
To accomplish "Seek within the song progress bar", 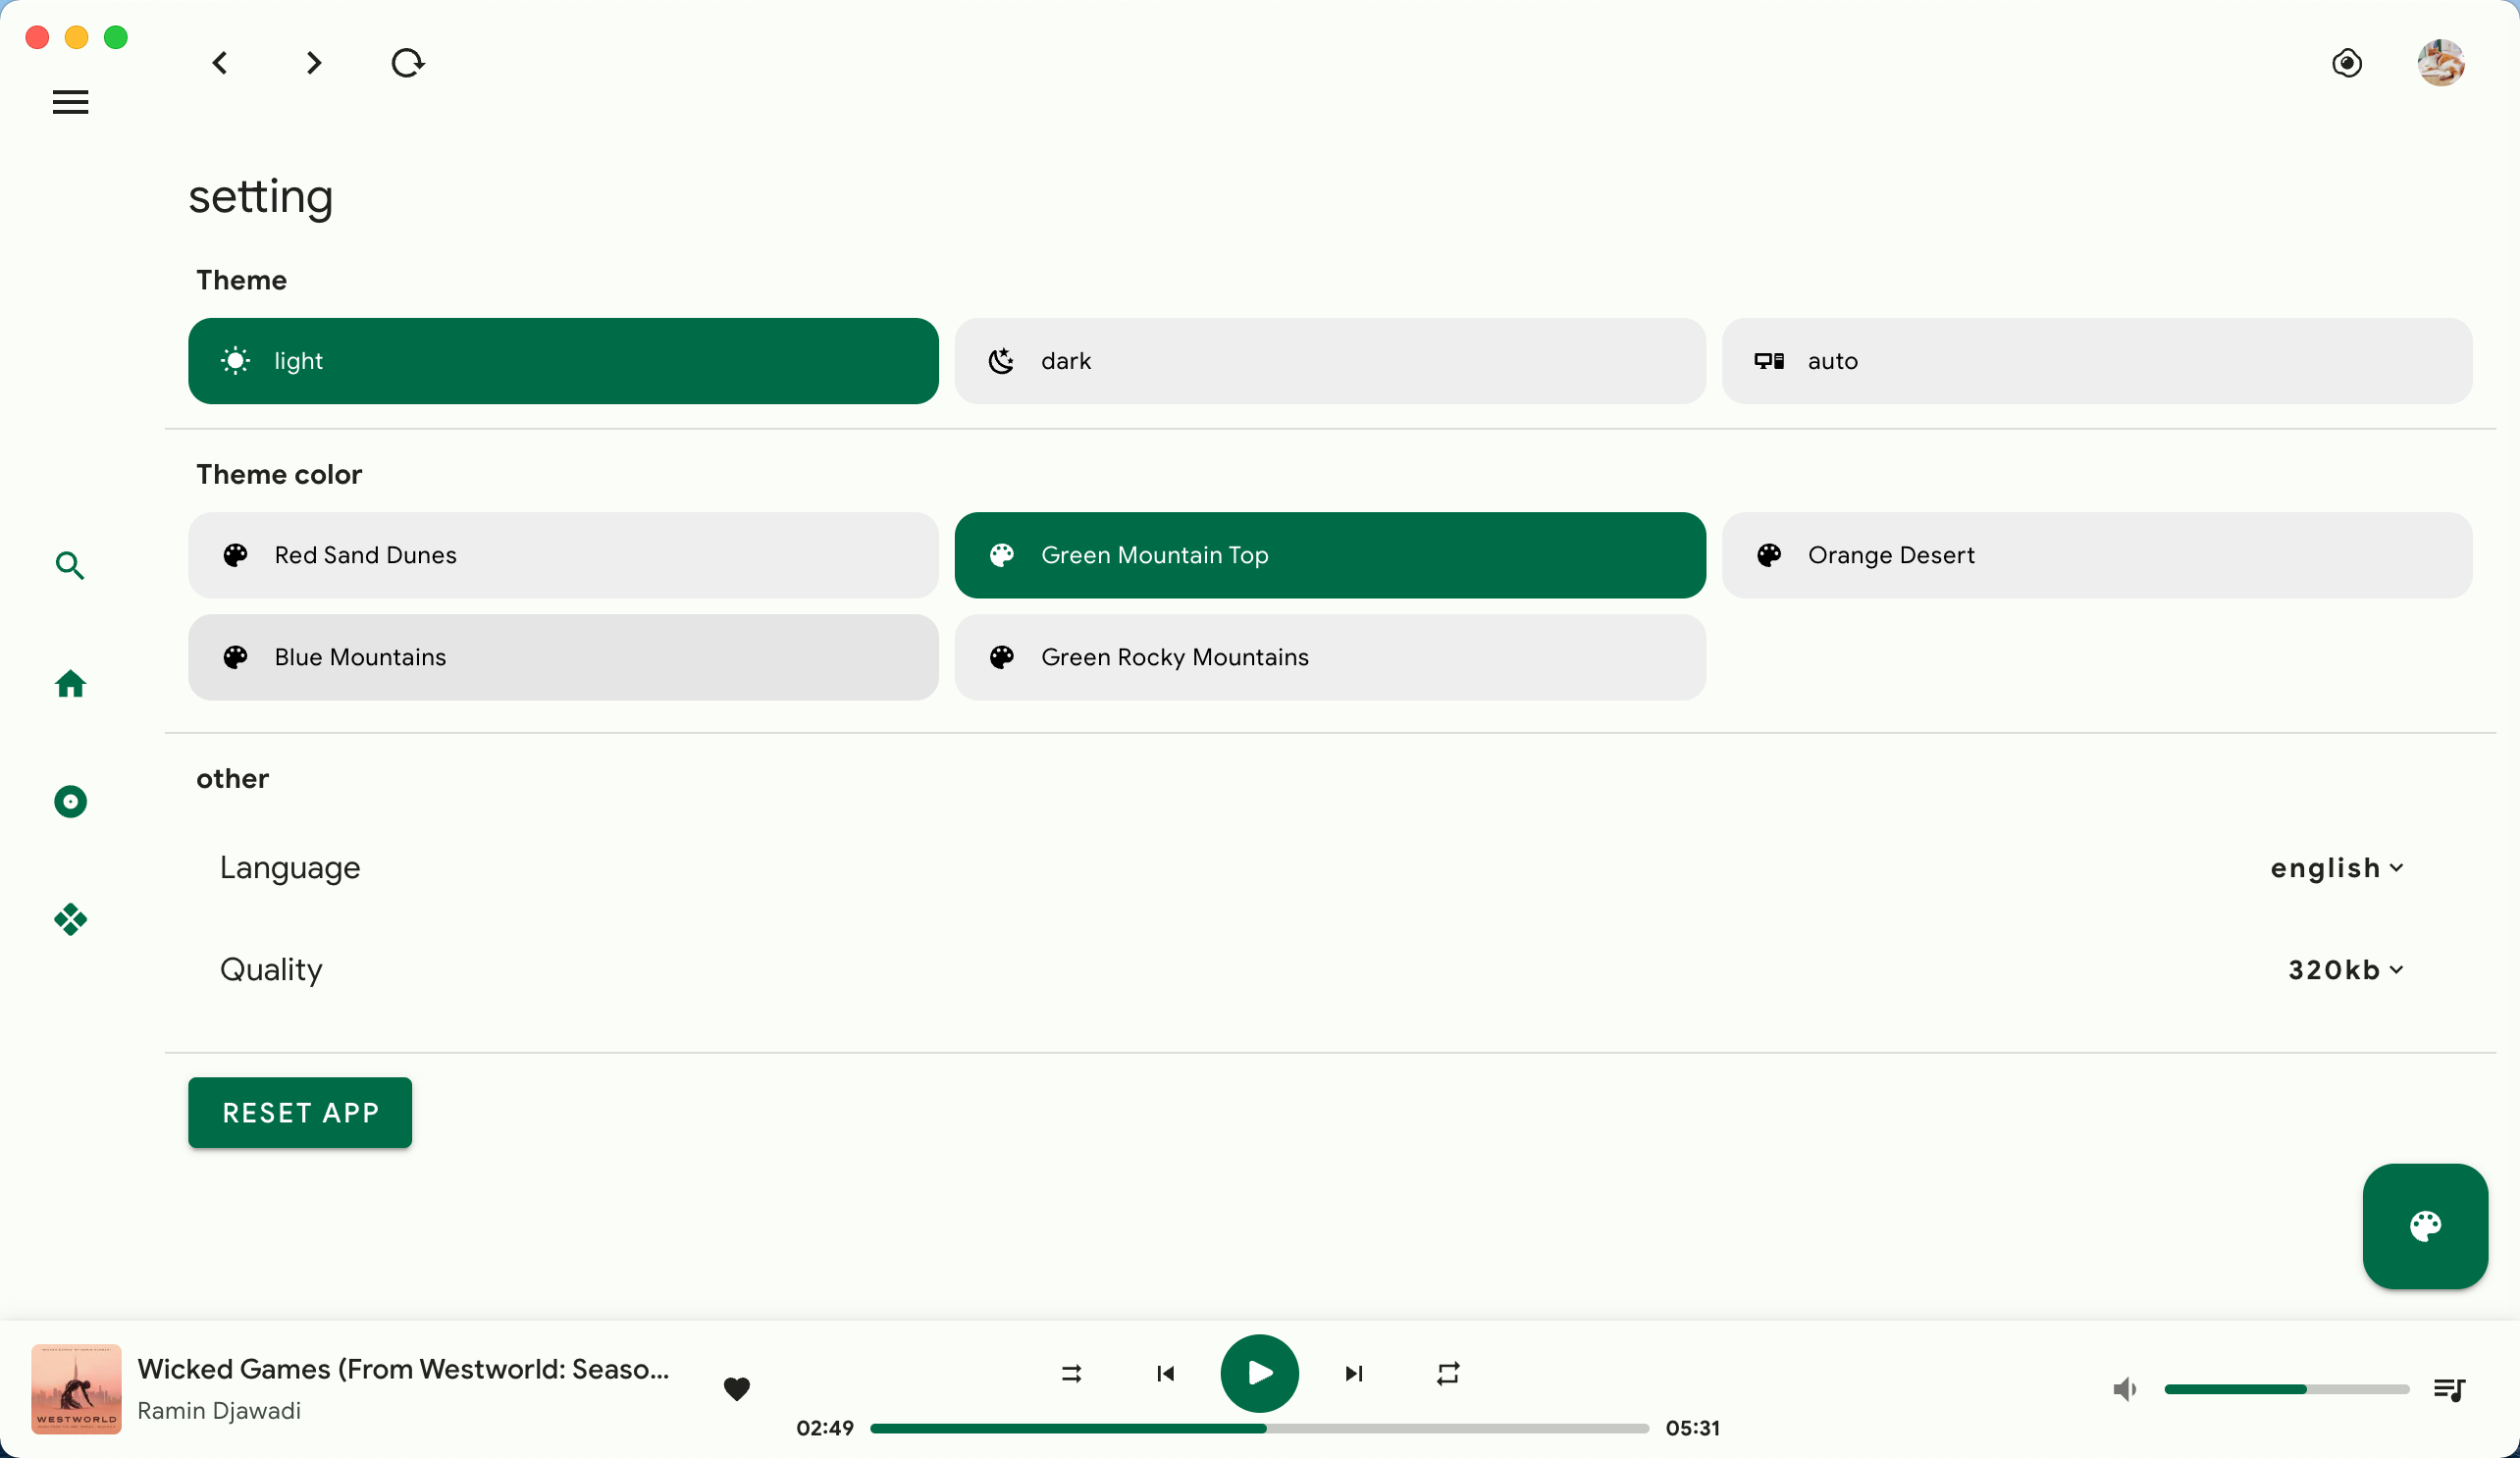I will coord(1259,1428).
